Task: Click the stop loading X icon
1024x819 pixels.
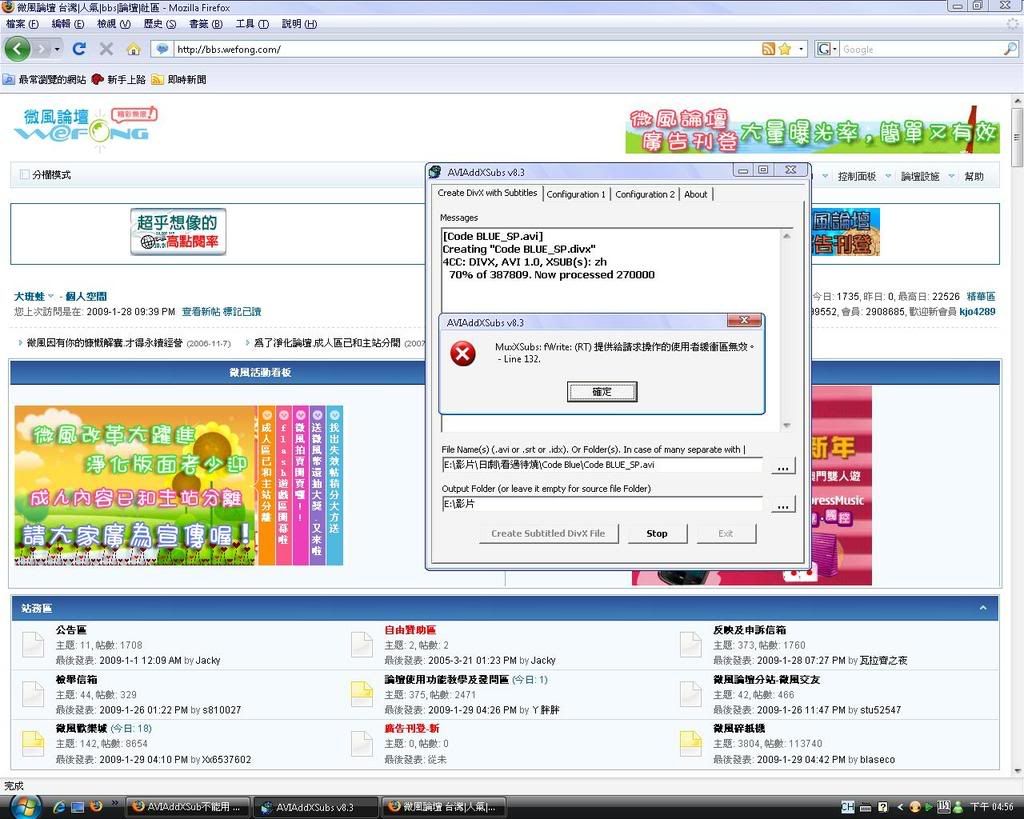Action: tap(106, 49)
